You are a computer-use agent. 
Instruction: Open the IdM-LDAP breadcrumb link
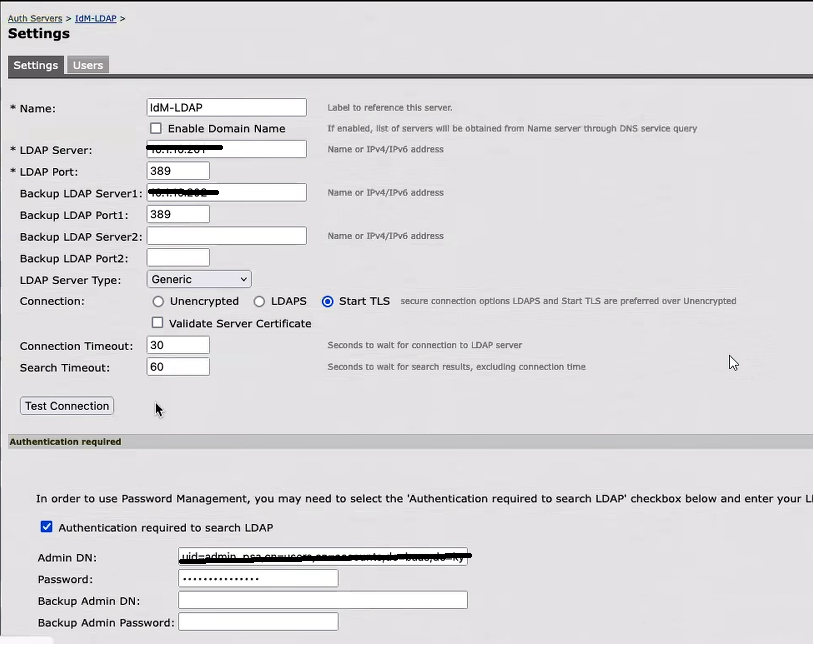click(x=96, y=18)
